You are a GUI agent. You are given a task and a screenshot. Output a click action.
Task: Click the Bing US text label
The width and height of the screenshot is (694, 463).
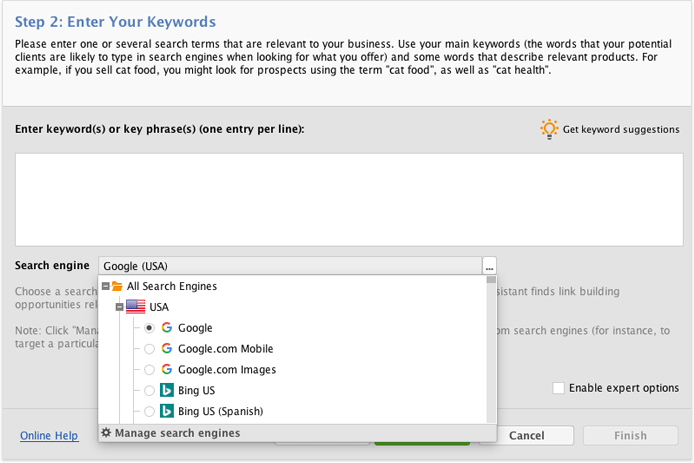(197, 390)
